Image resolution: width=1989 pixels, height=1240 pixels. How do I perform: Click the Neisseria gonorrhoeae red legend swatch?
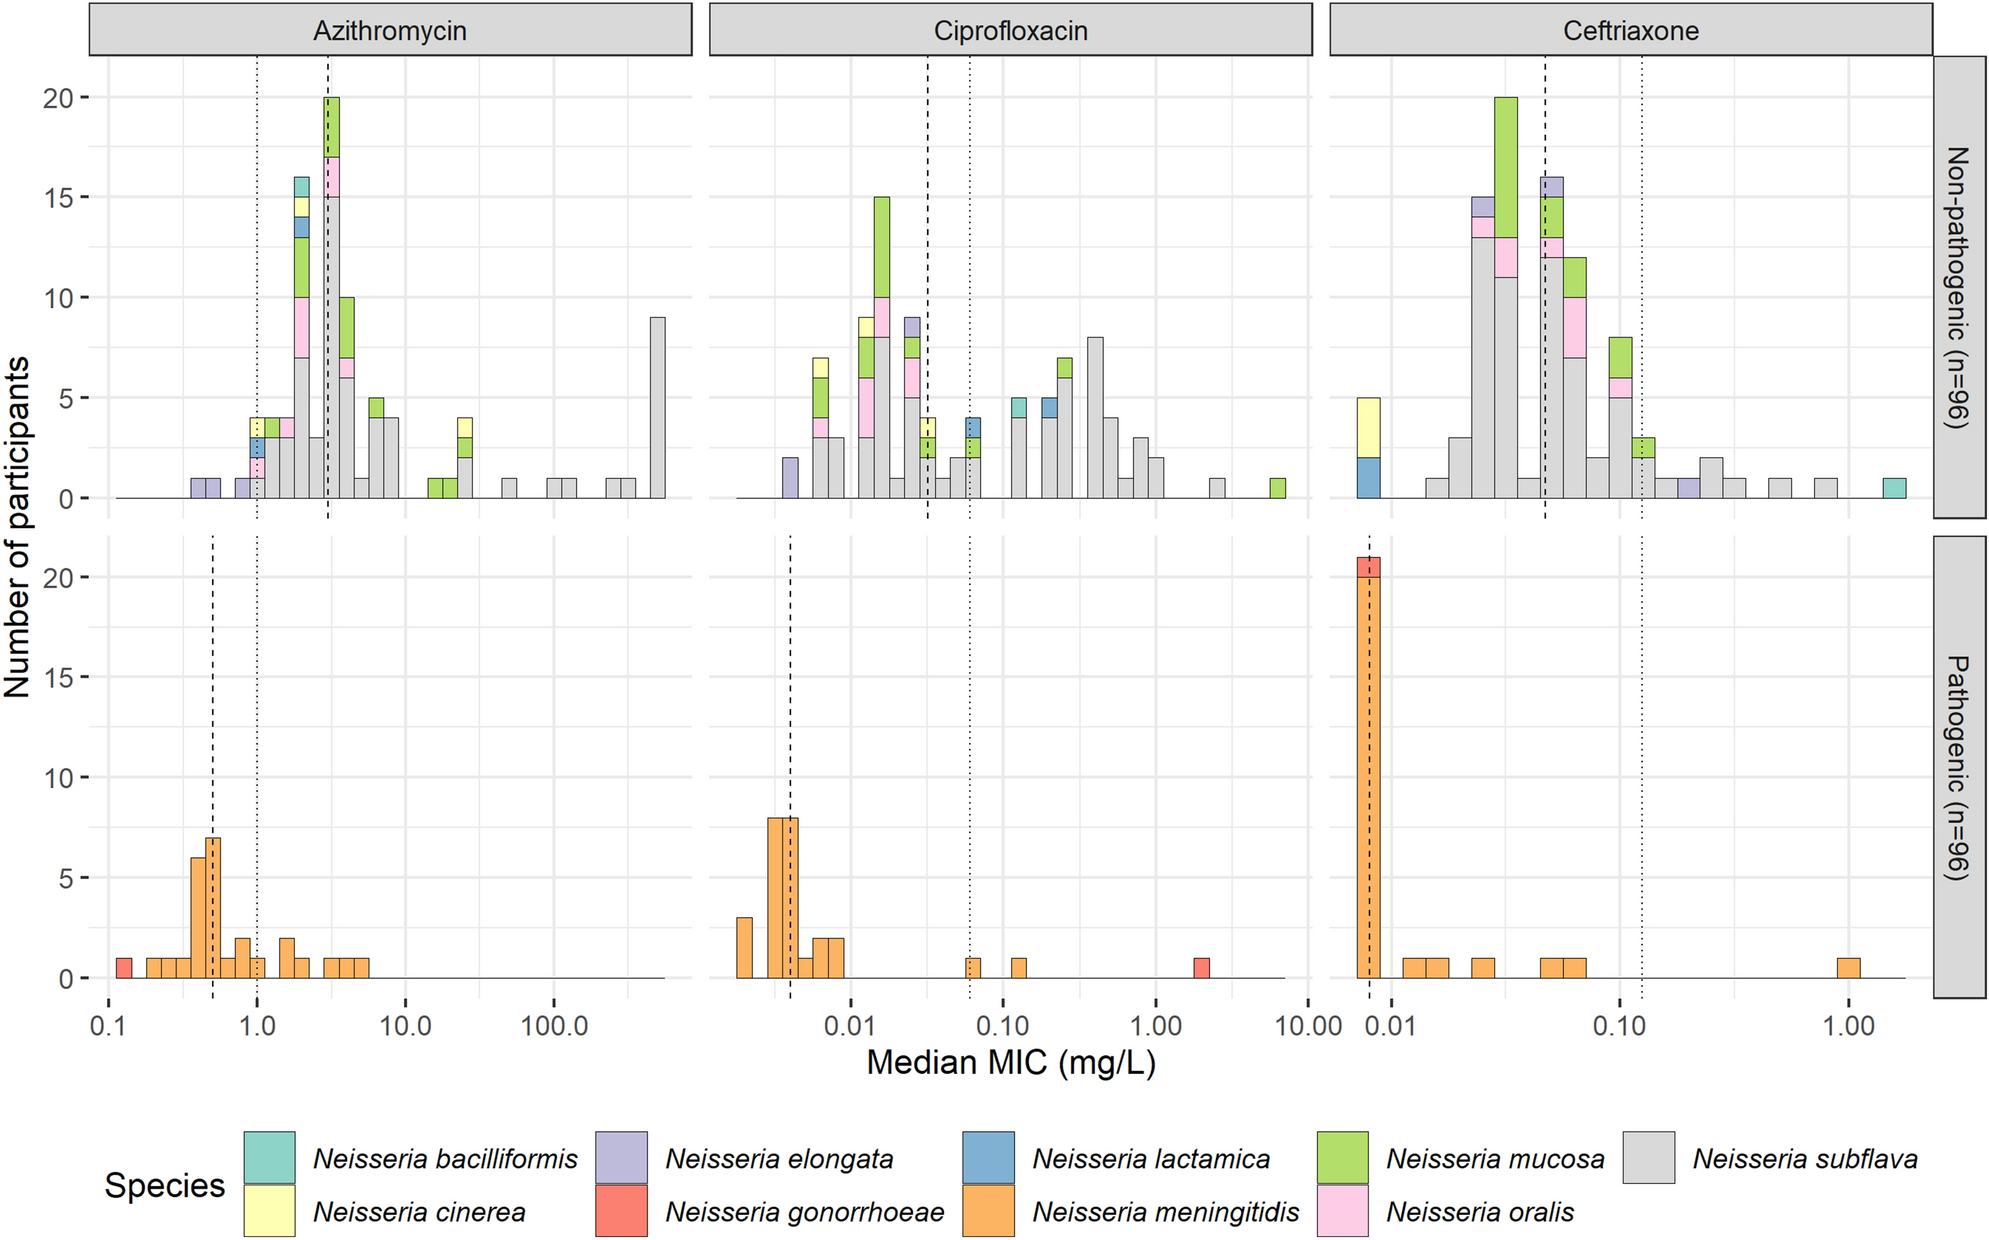tap(621, 1211)
